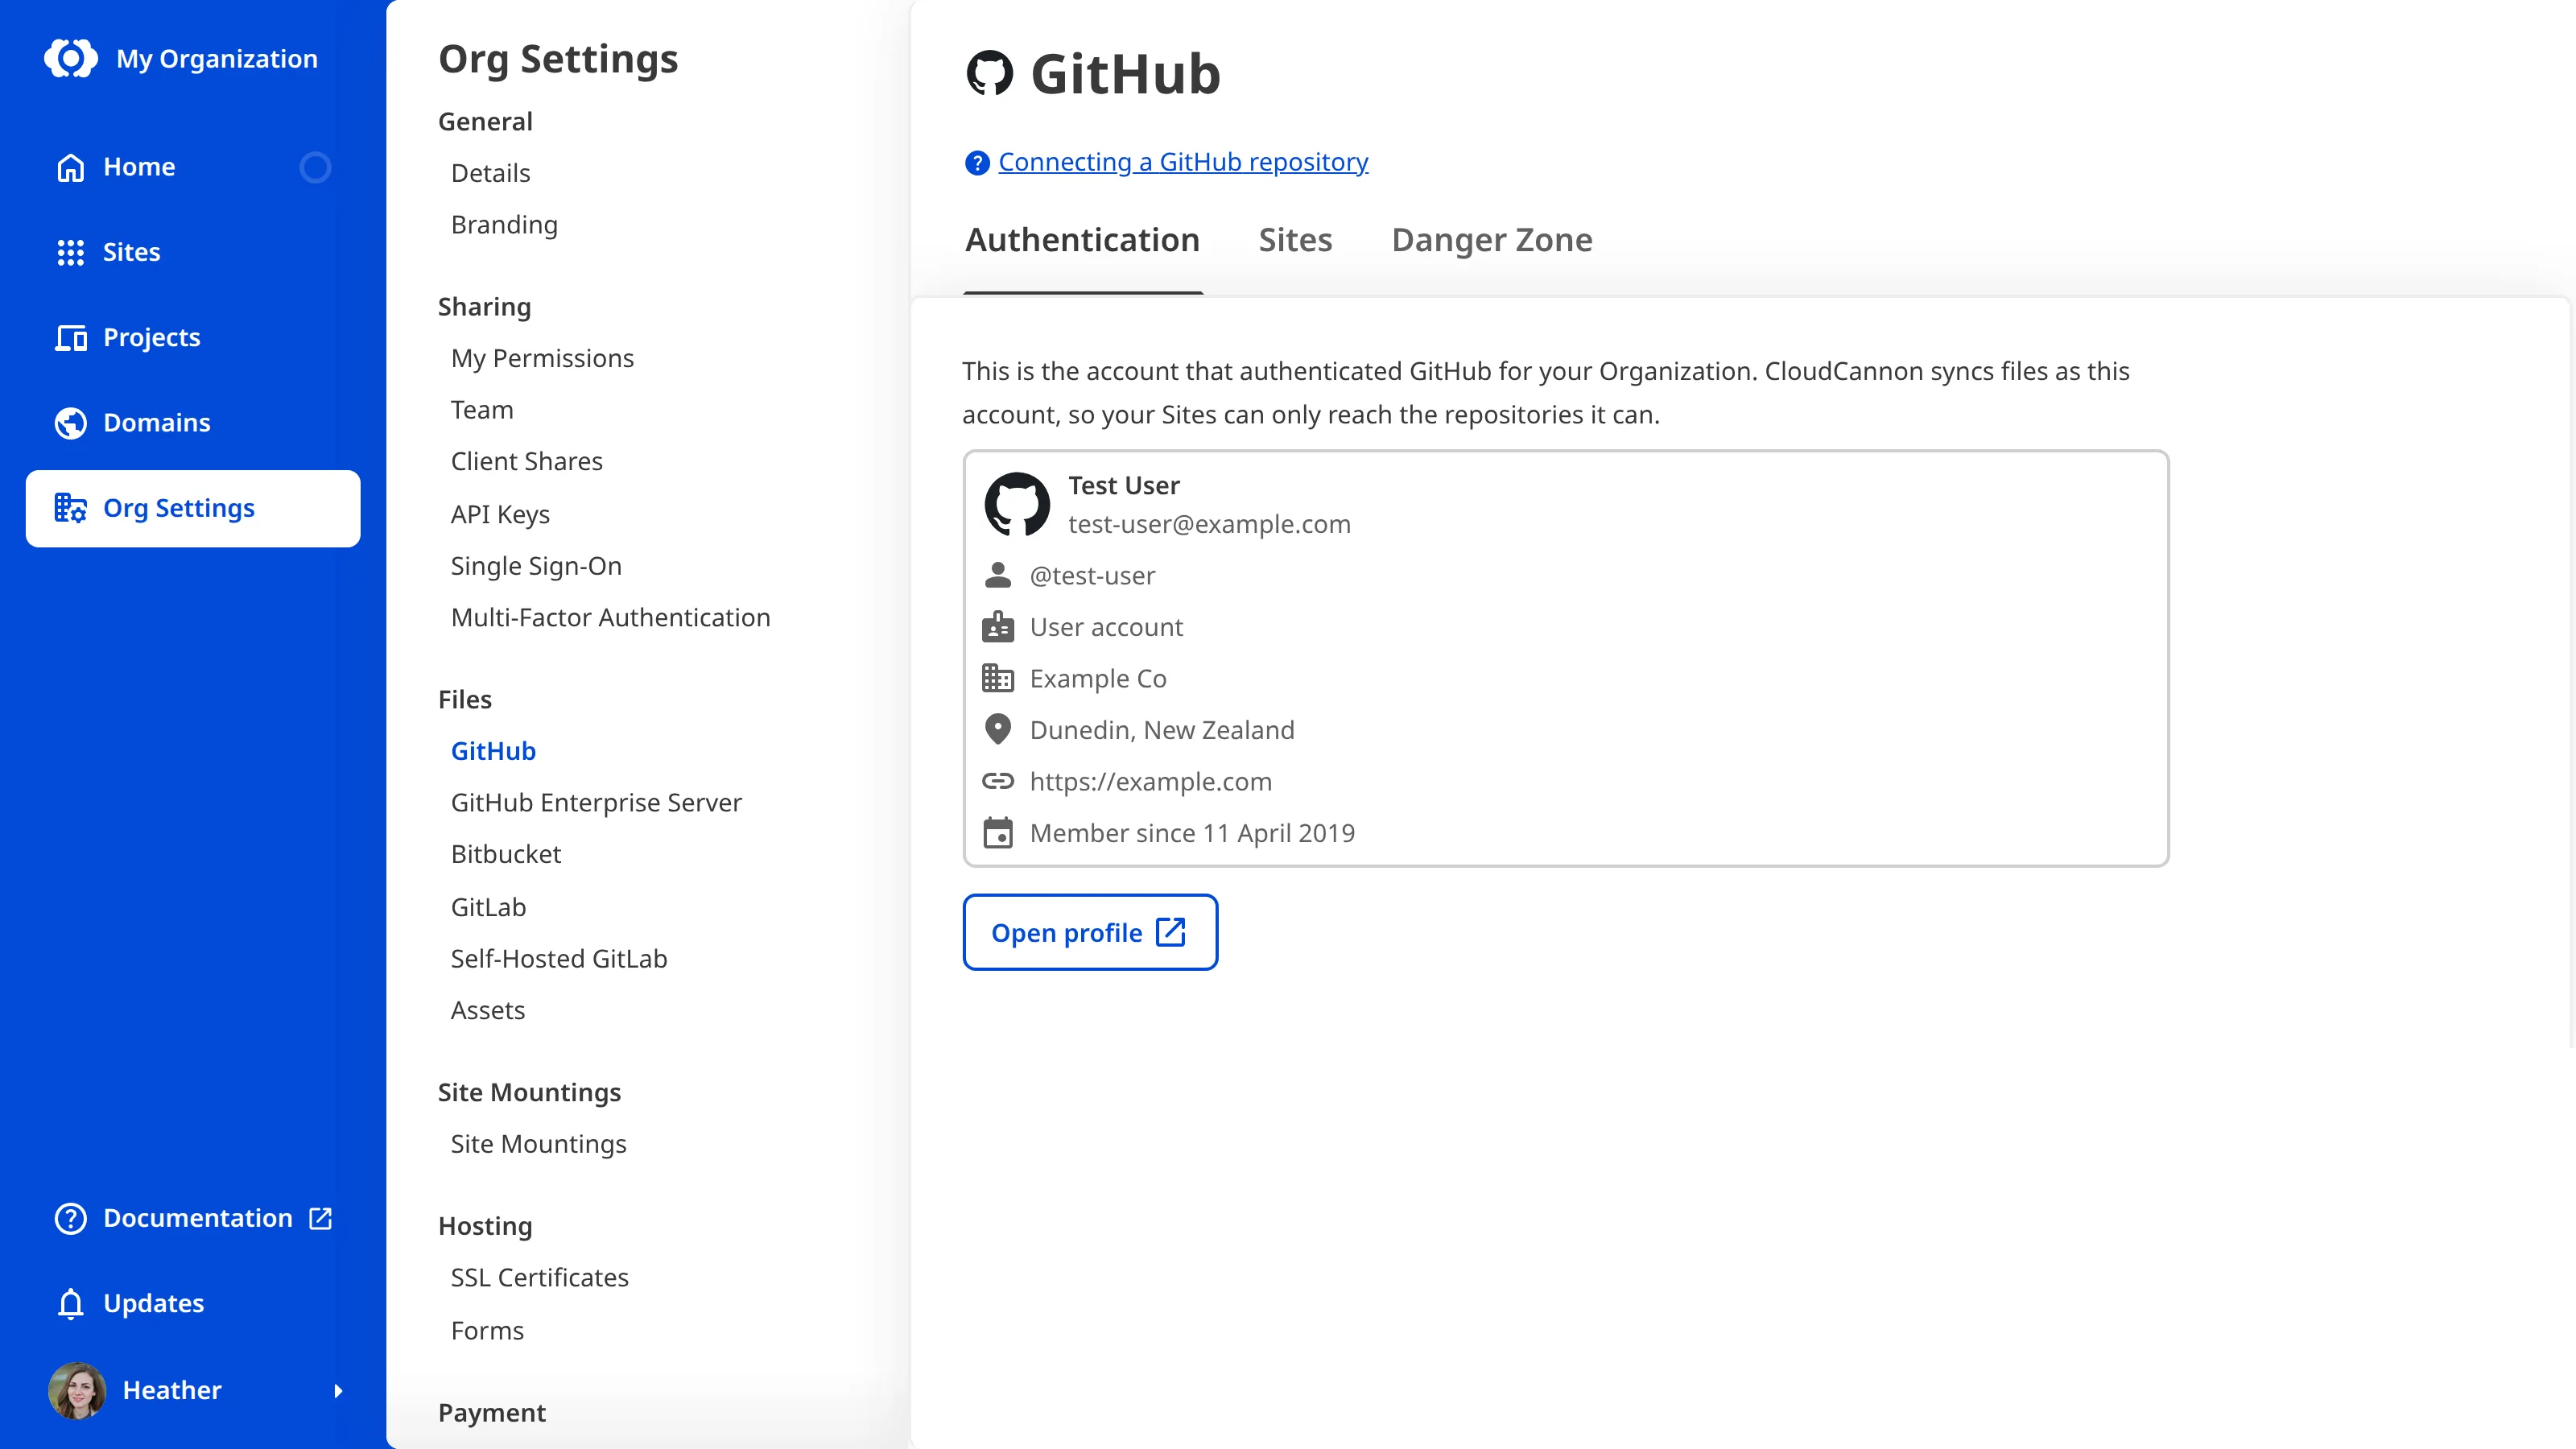Click the Updates bell icon
2576x1449 pixels.
click(x=70, y=1303)
